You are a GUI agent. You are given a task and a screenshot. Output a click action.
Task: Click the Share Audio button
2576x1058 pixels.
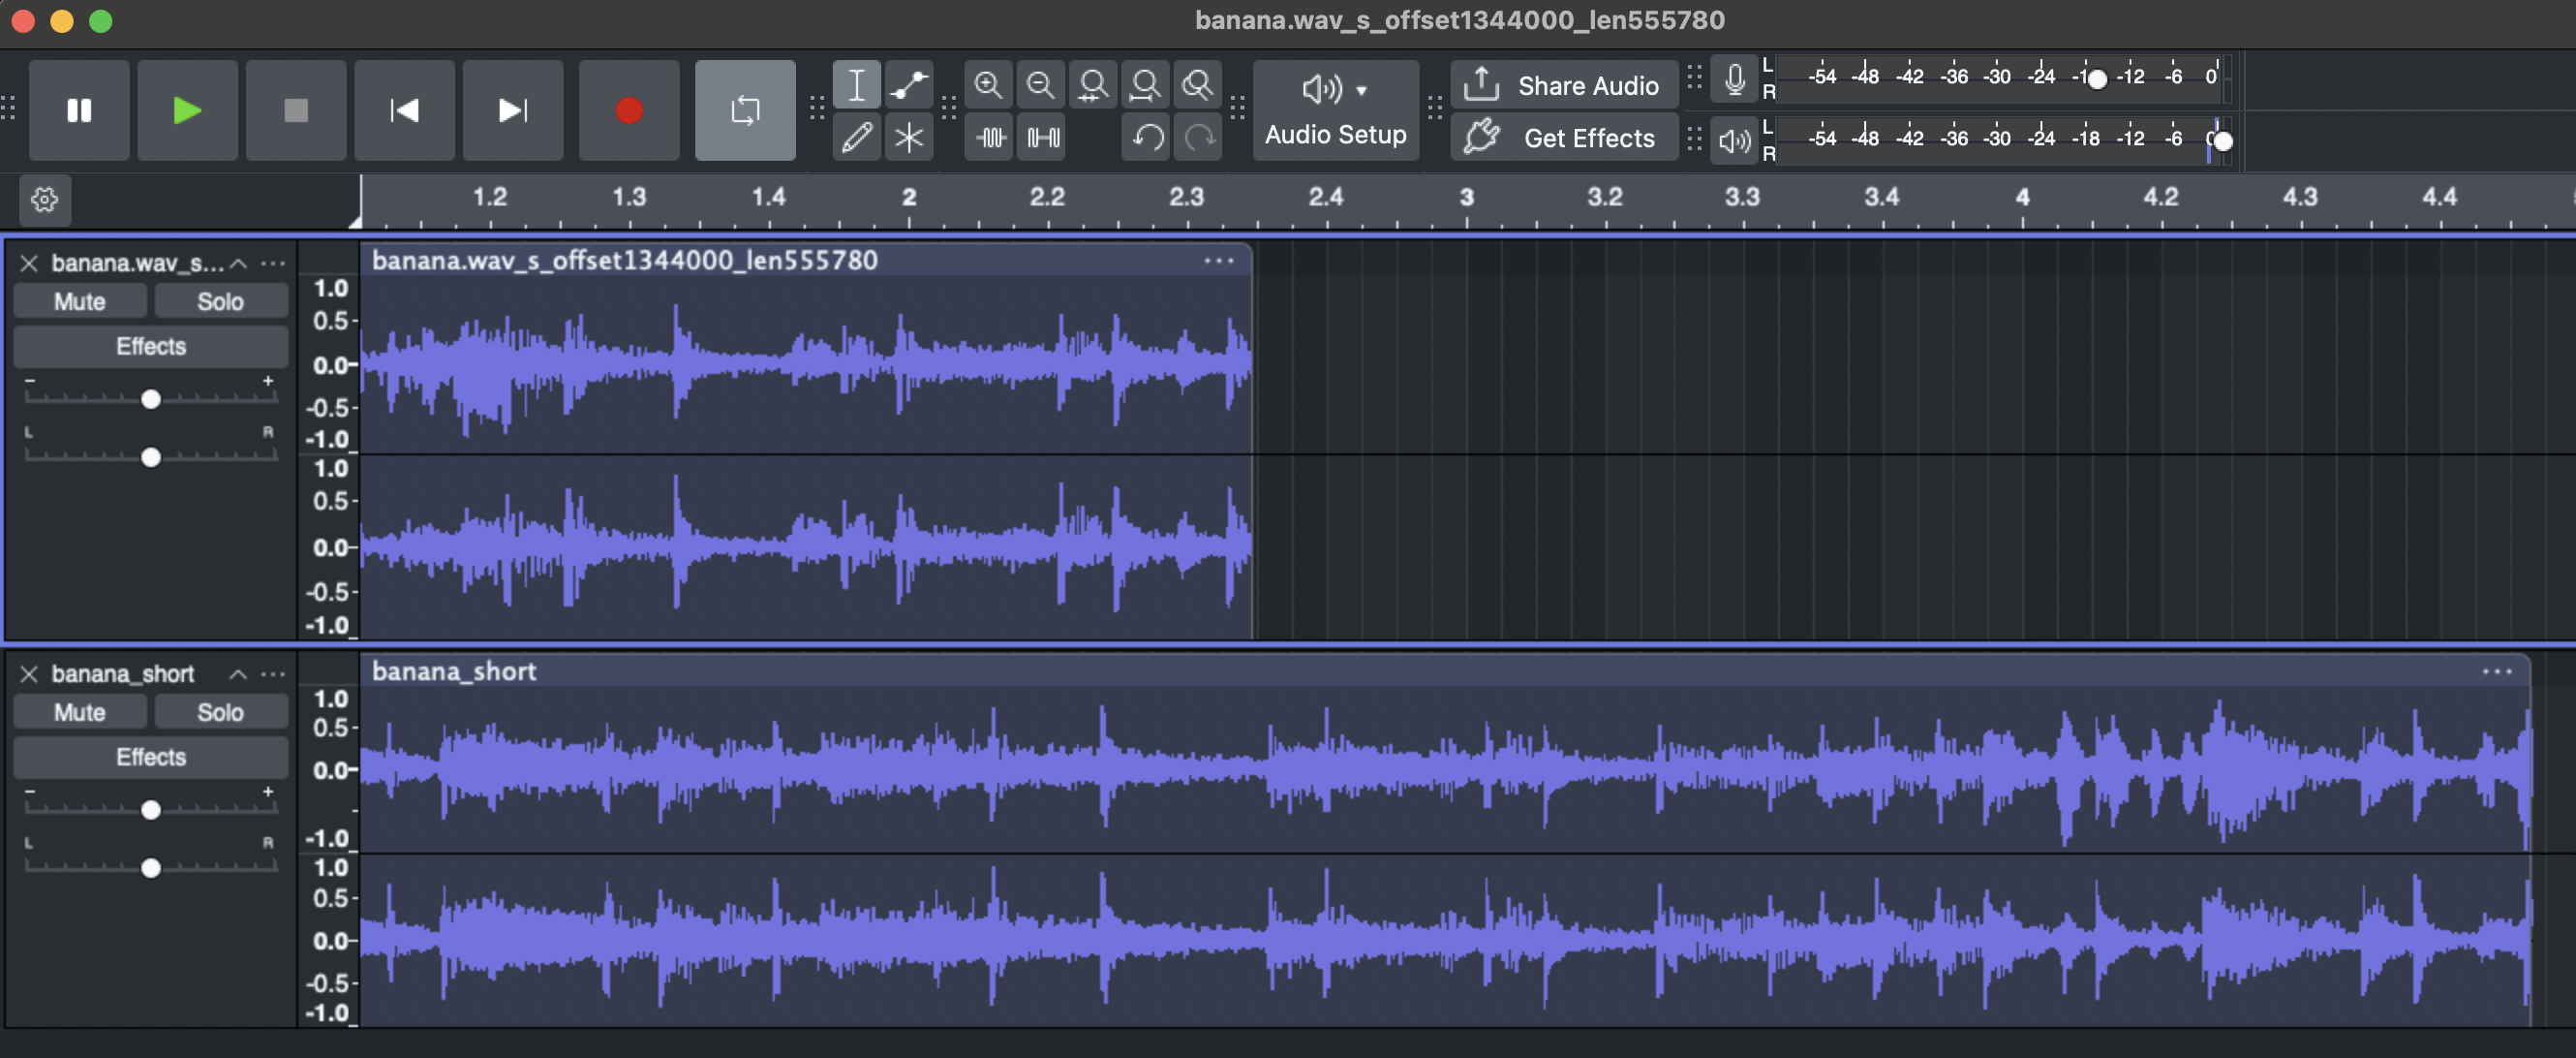point(1563,85)
